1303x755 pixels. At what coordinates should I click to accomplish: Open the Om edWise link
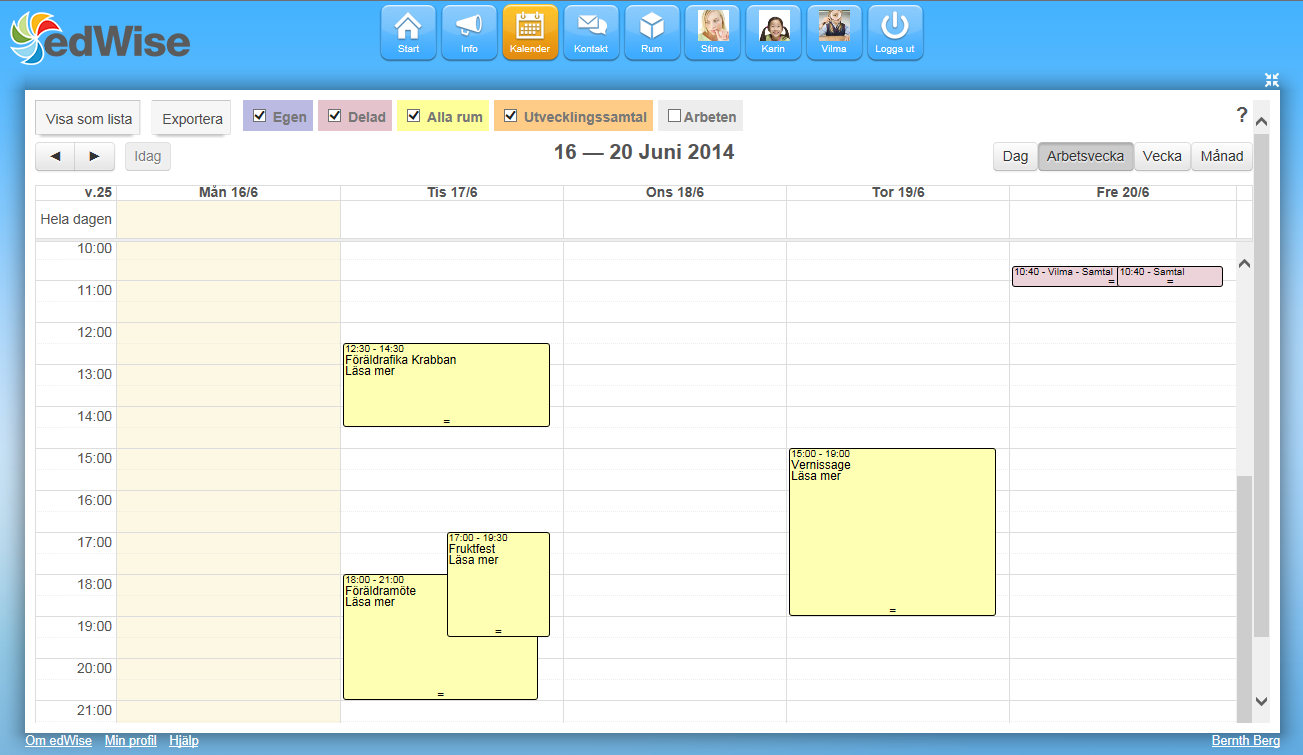point(58,741)
